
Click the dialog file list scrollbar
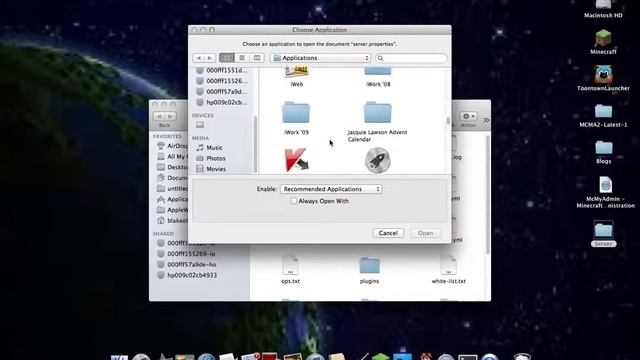448,121
